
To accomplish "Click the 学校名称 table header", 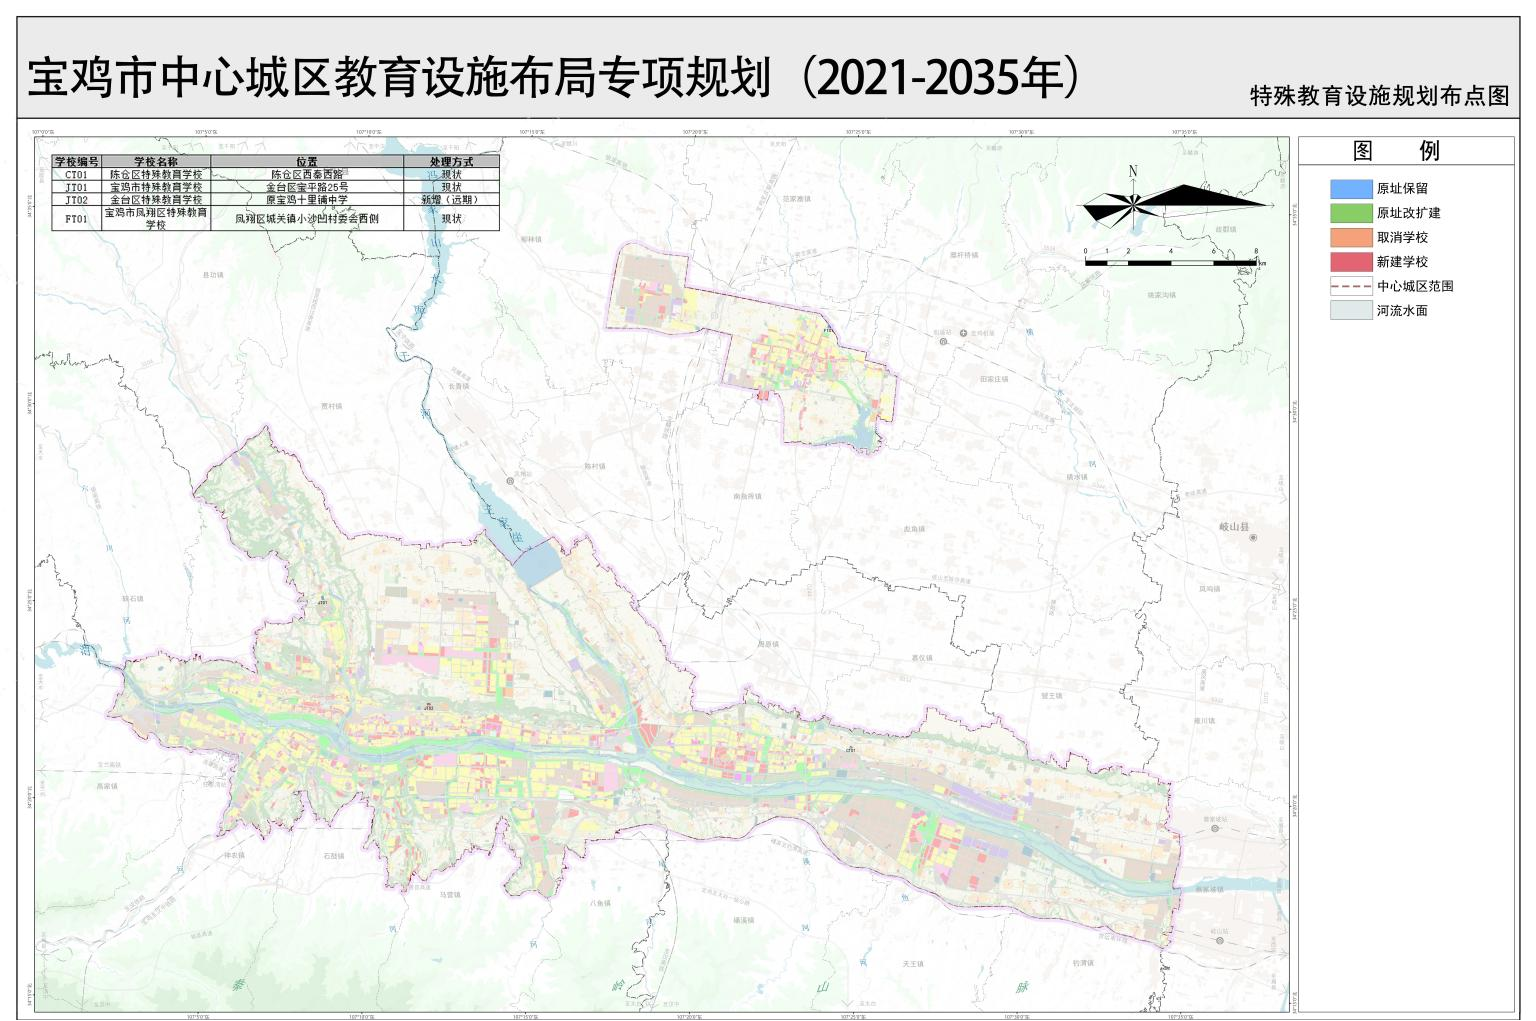I will tap(156, 161).
